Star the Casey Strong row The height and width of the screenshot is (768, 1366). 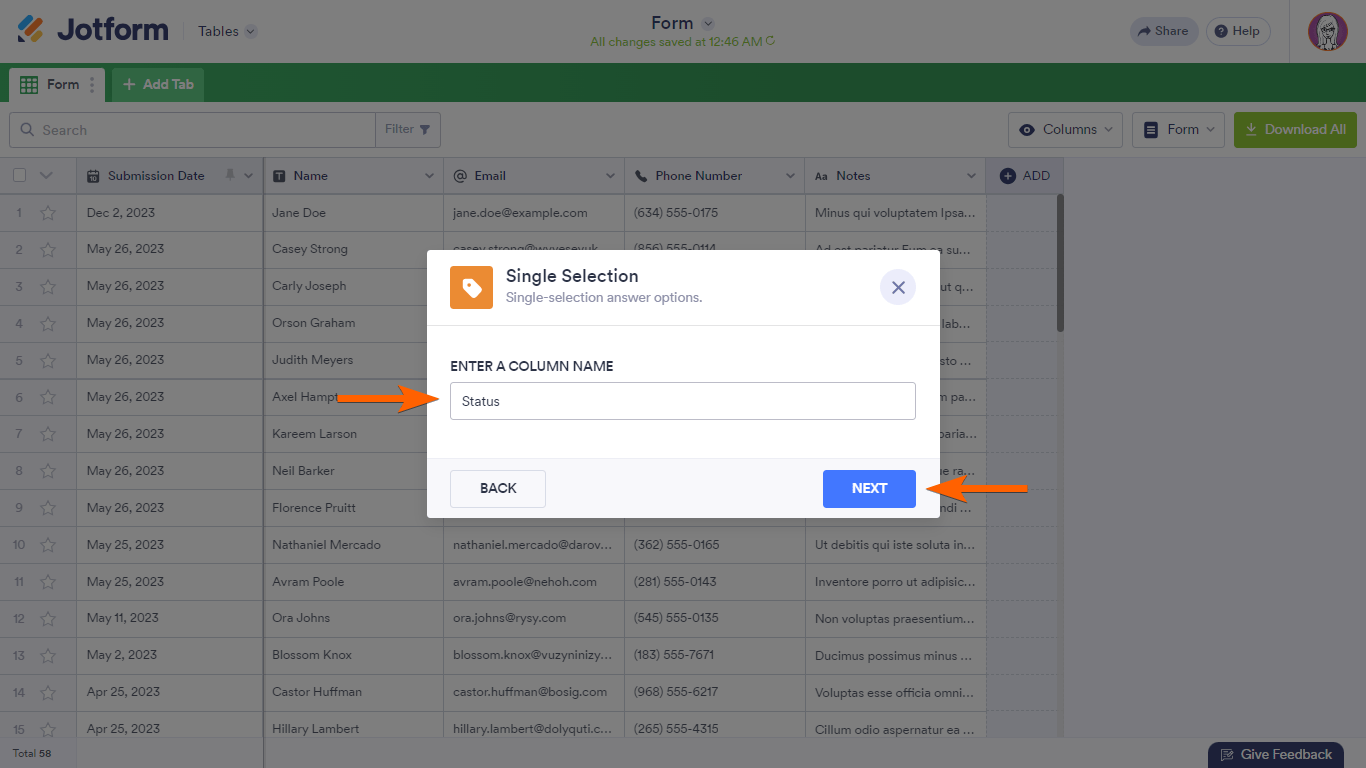click(x=49, y=249)
